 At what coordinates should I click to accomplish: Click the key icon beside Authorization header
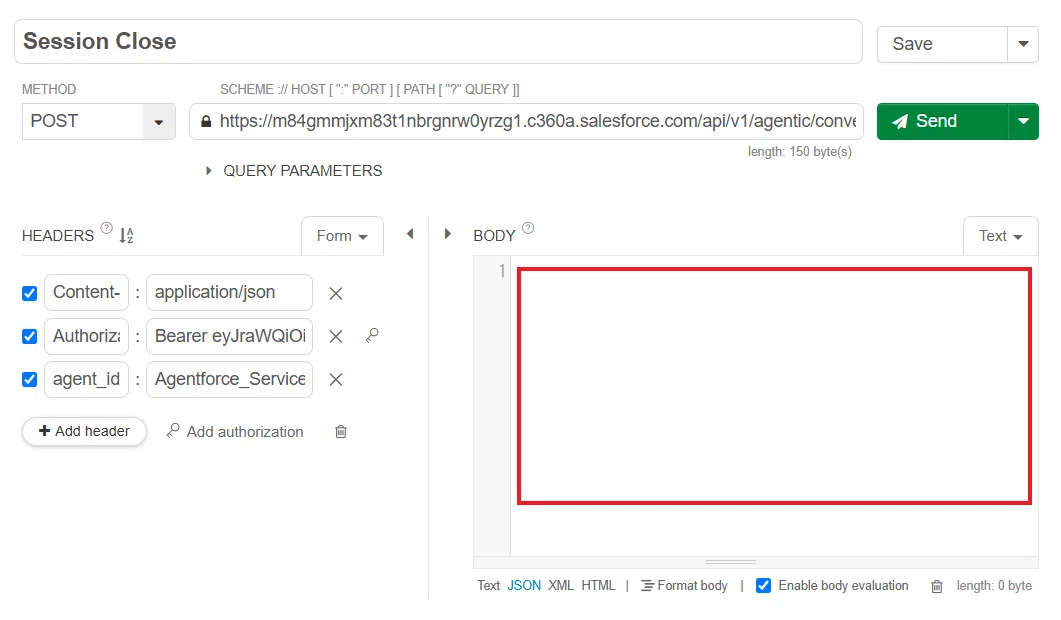(x=372, y=336)
